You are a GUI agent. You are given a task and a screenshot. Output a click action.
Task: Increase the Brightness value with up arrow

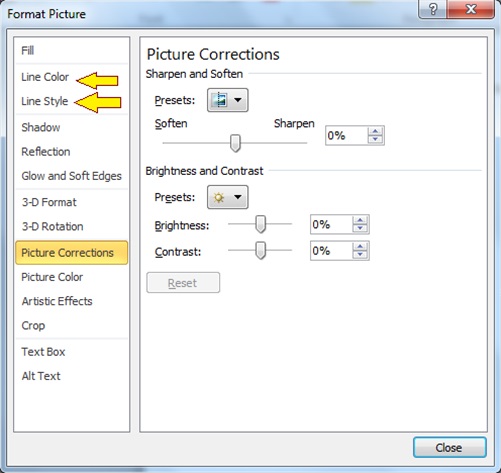(360, 220)
